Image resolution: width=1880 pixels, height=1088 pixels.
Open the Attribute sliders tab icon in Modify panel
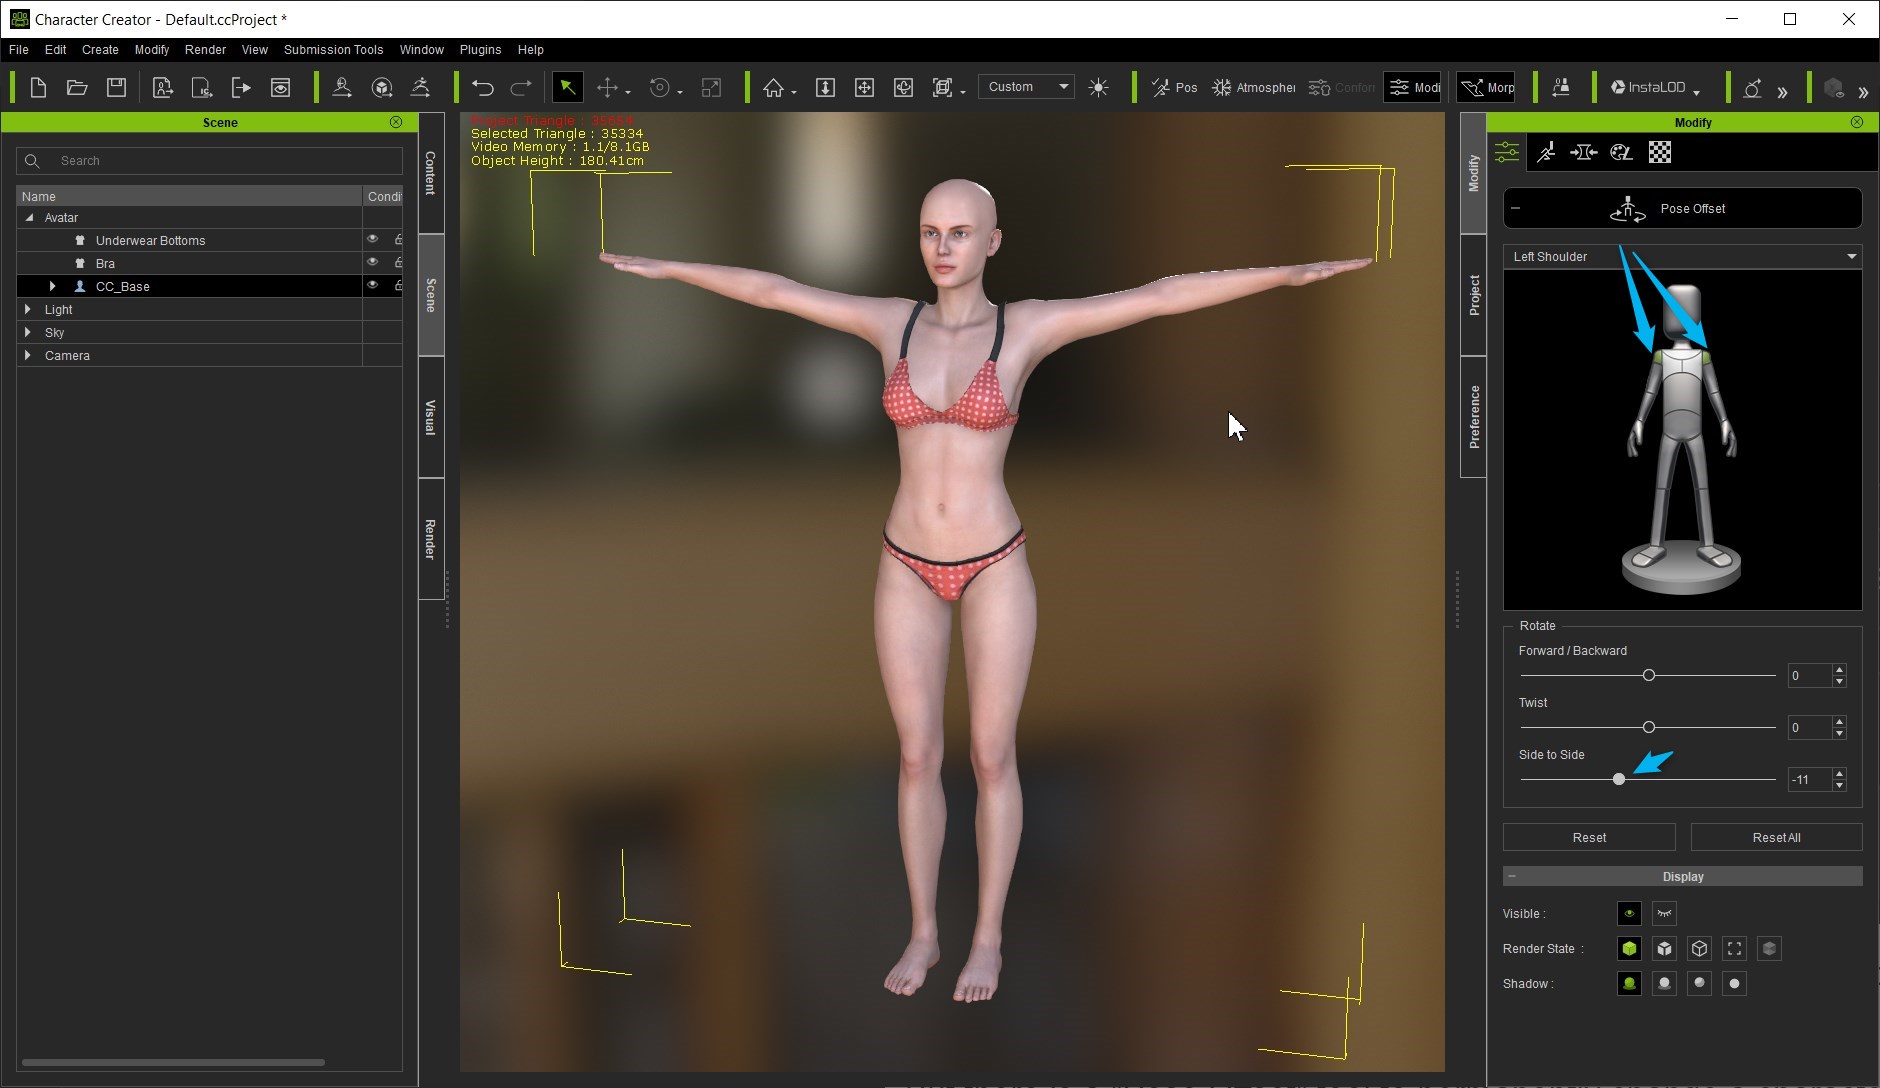pos(1507,152)
